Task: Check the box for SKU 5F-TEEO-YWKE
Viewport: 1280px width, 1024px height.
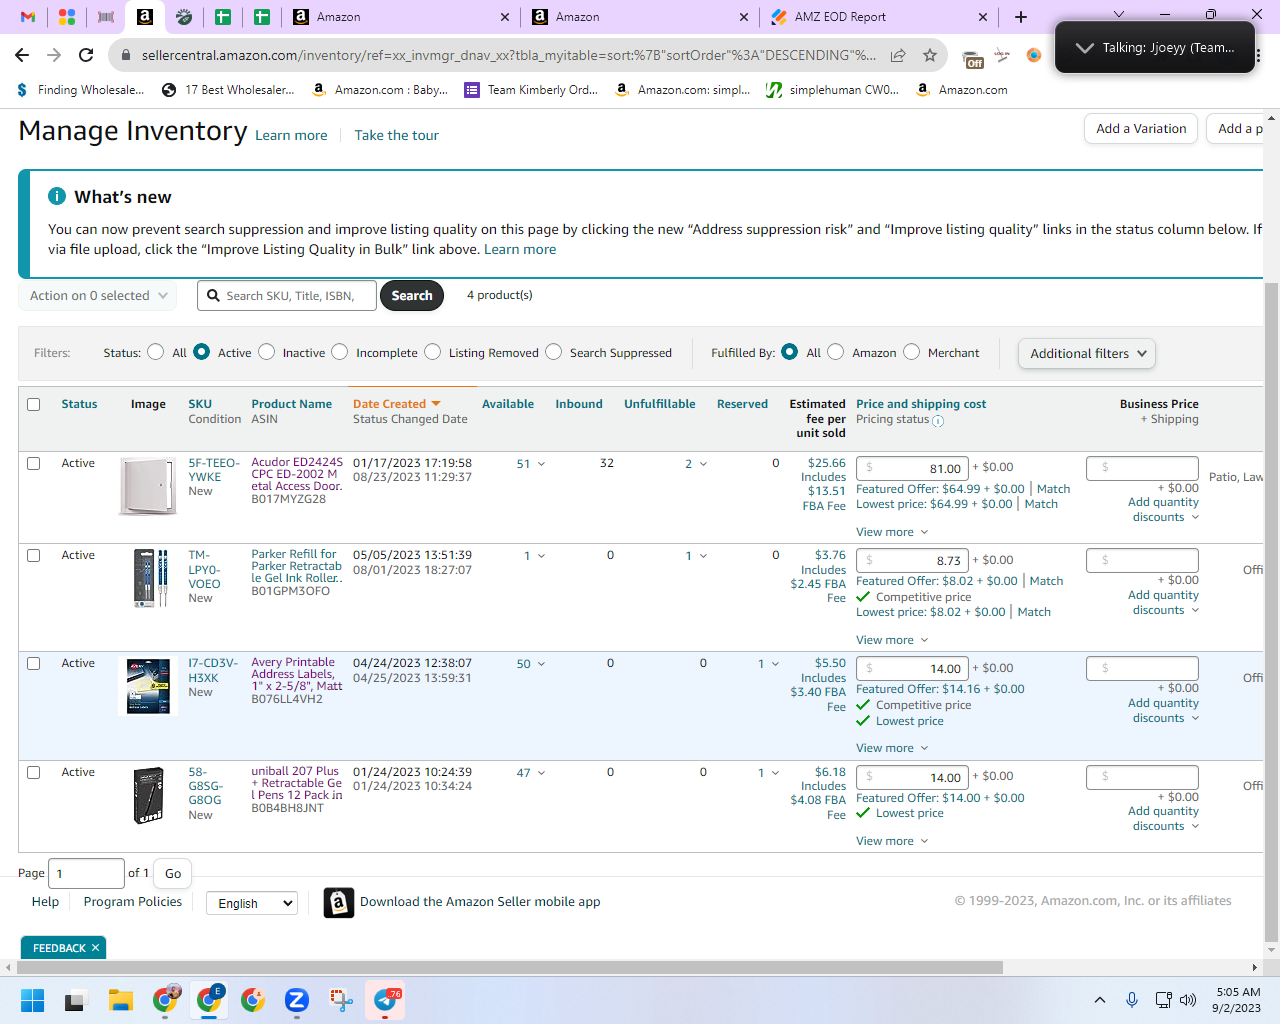Action: 34,464
